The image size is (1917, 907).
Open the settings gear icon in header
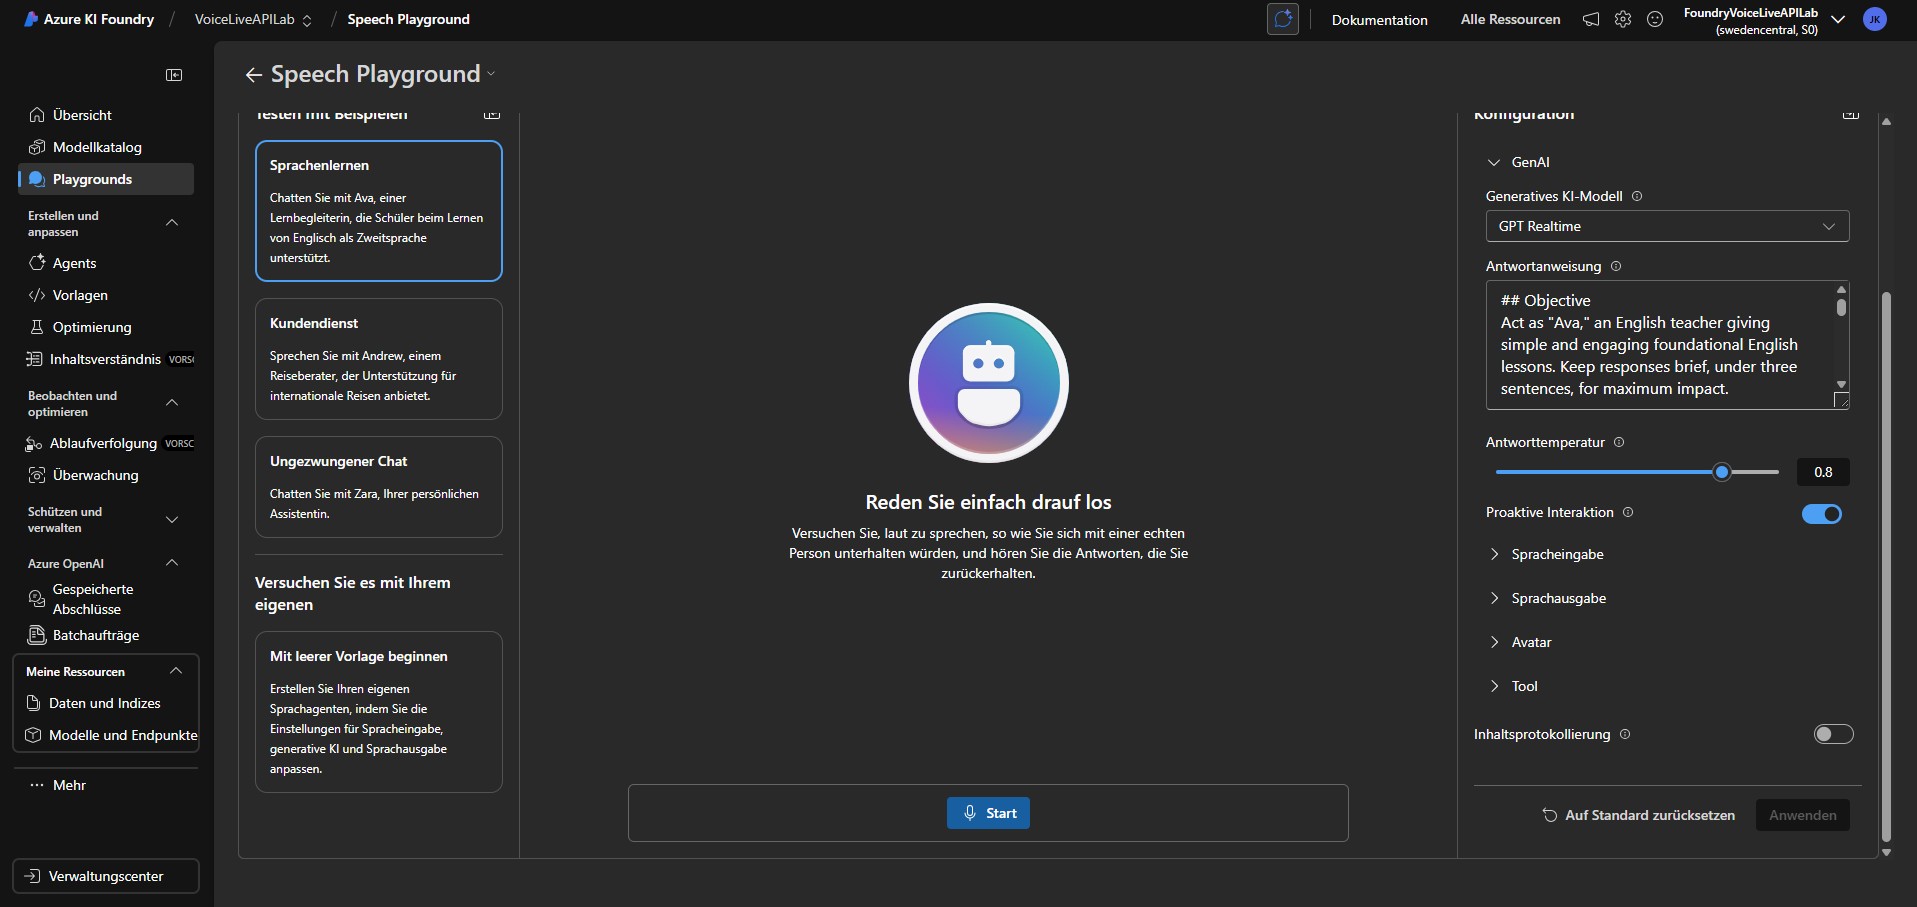click(1622, 20)
